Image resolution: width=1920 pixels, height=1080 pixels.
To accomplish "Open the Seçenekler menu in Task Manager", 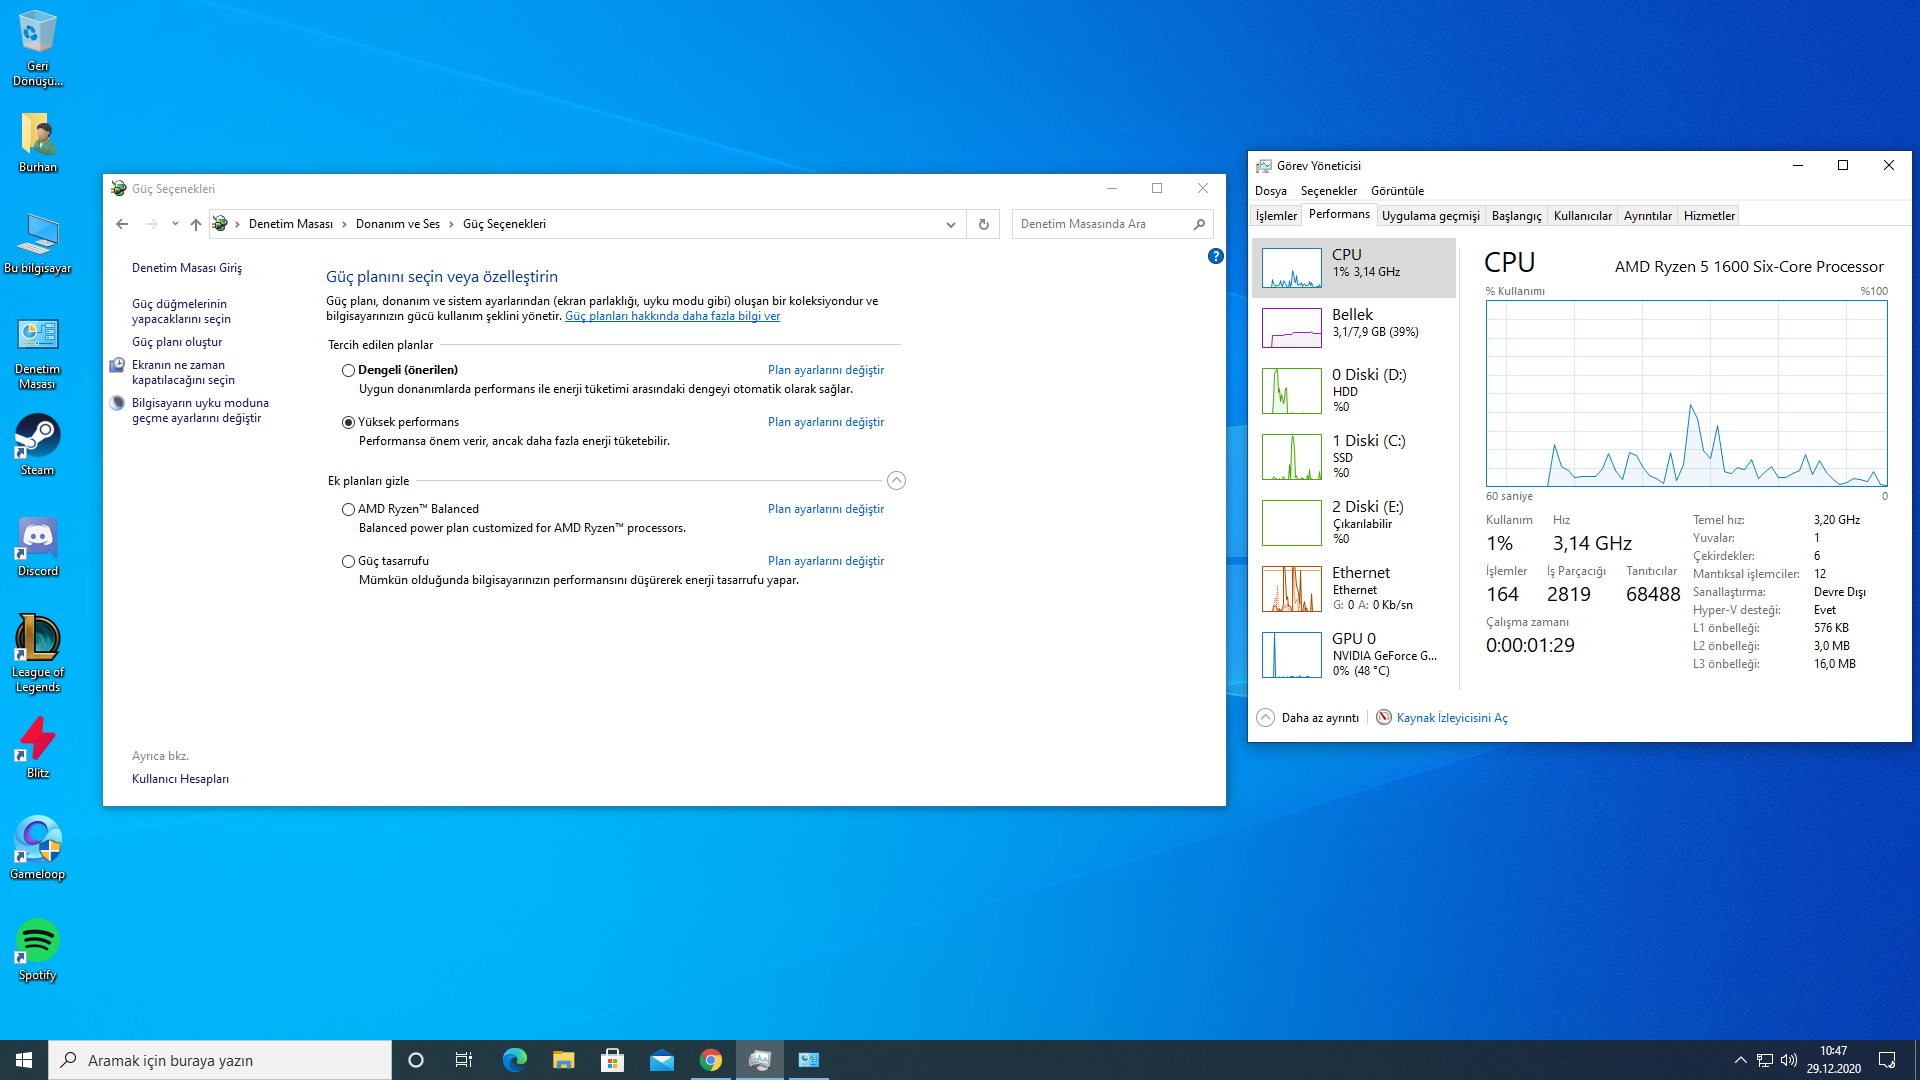I will 1329,191.
